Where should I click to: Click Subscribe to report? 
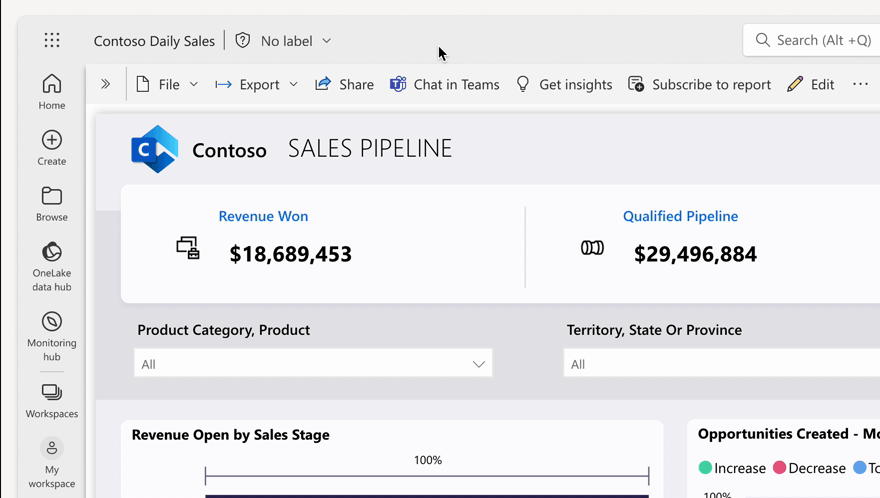tap(699, 84)
